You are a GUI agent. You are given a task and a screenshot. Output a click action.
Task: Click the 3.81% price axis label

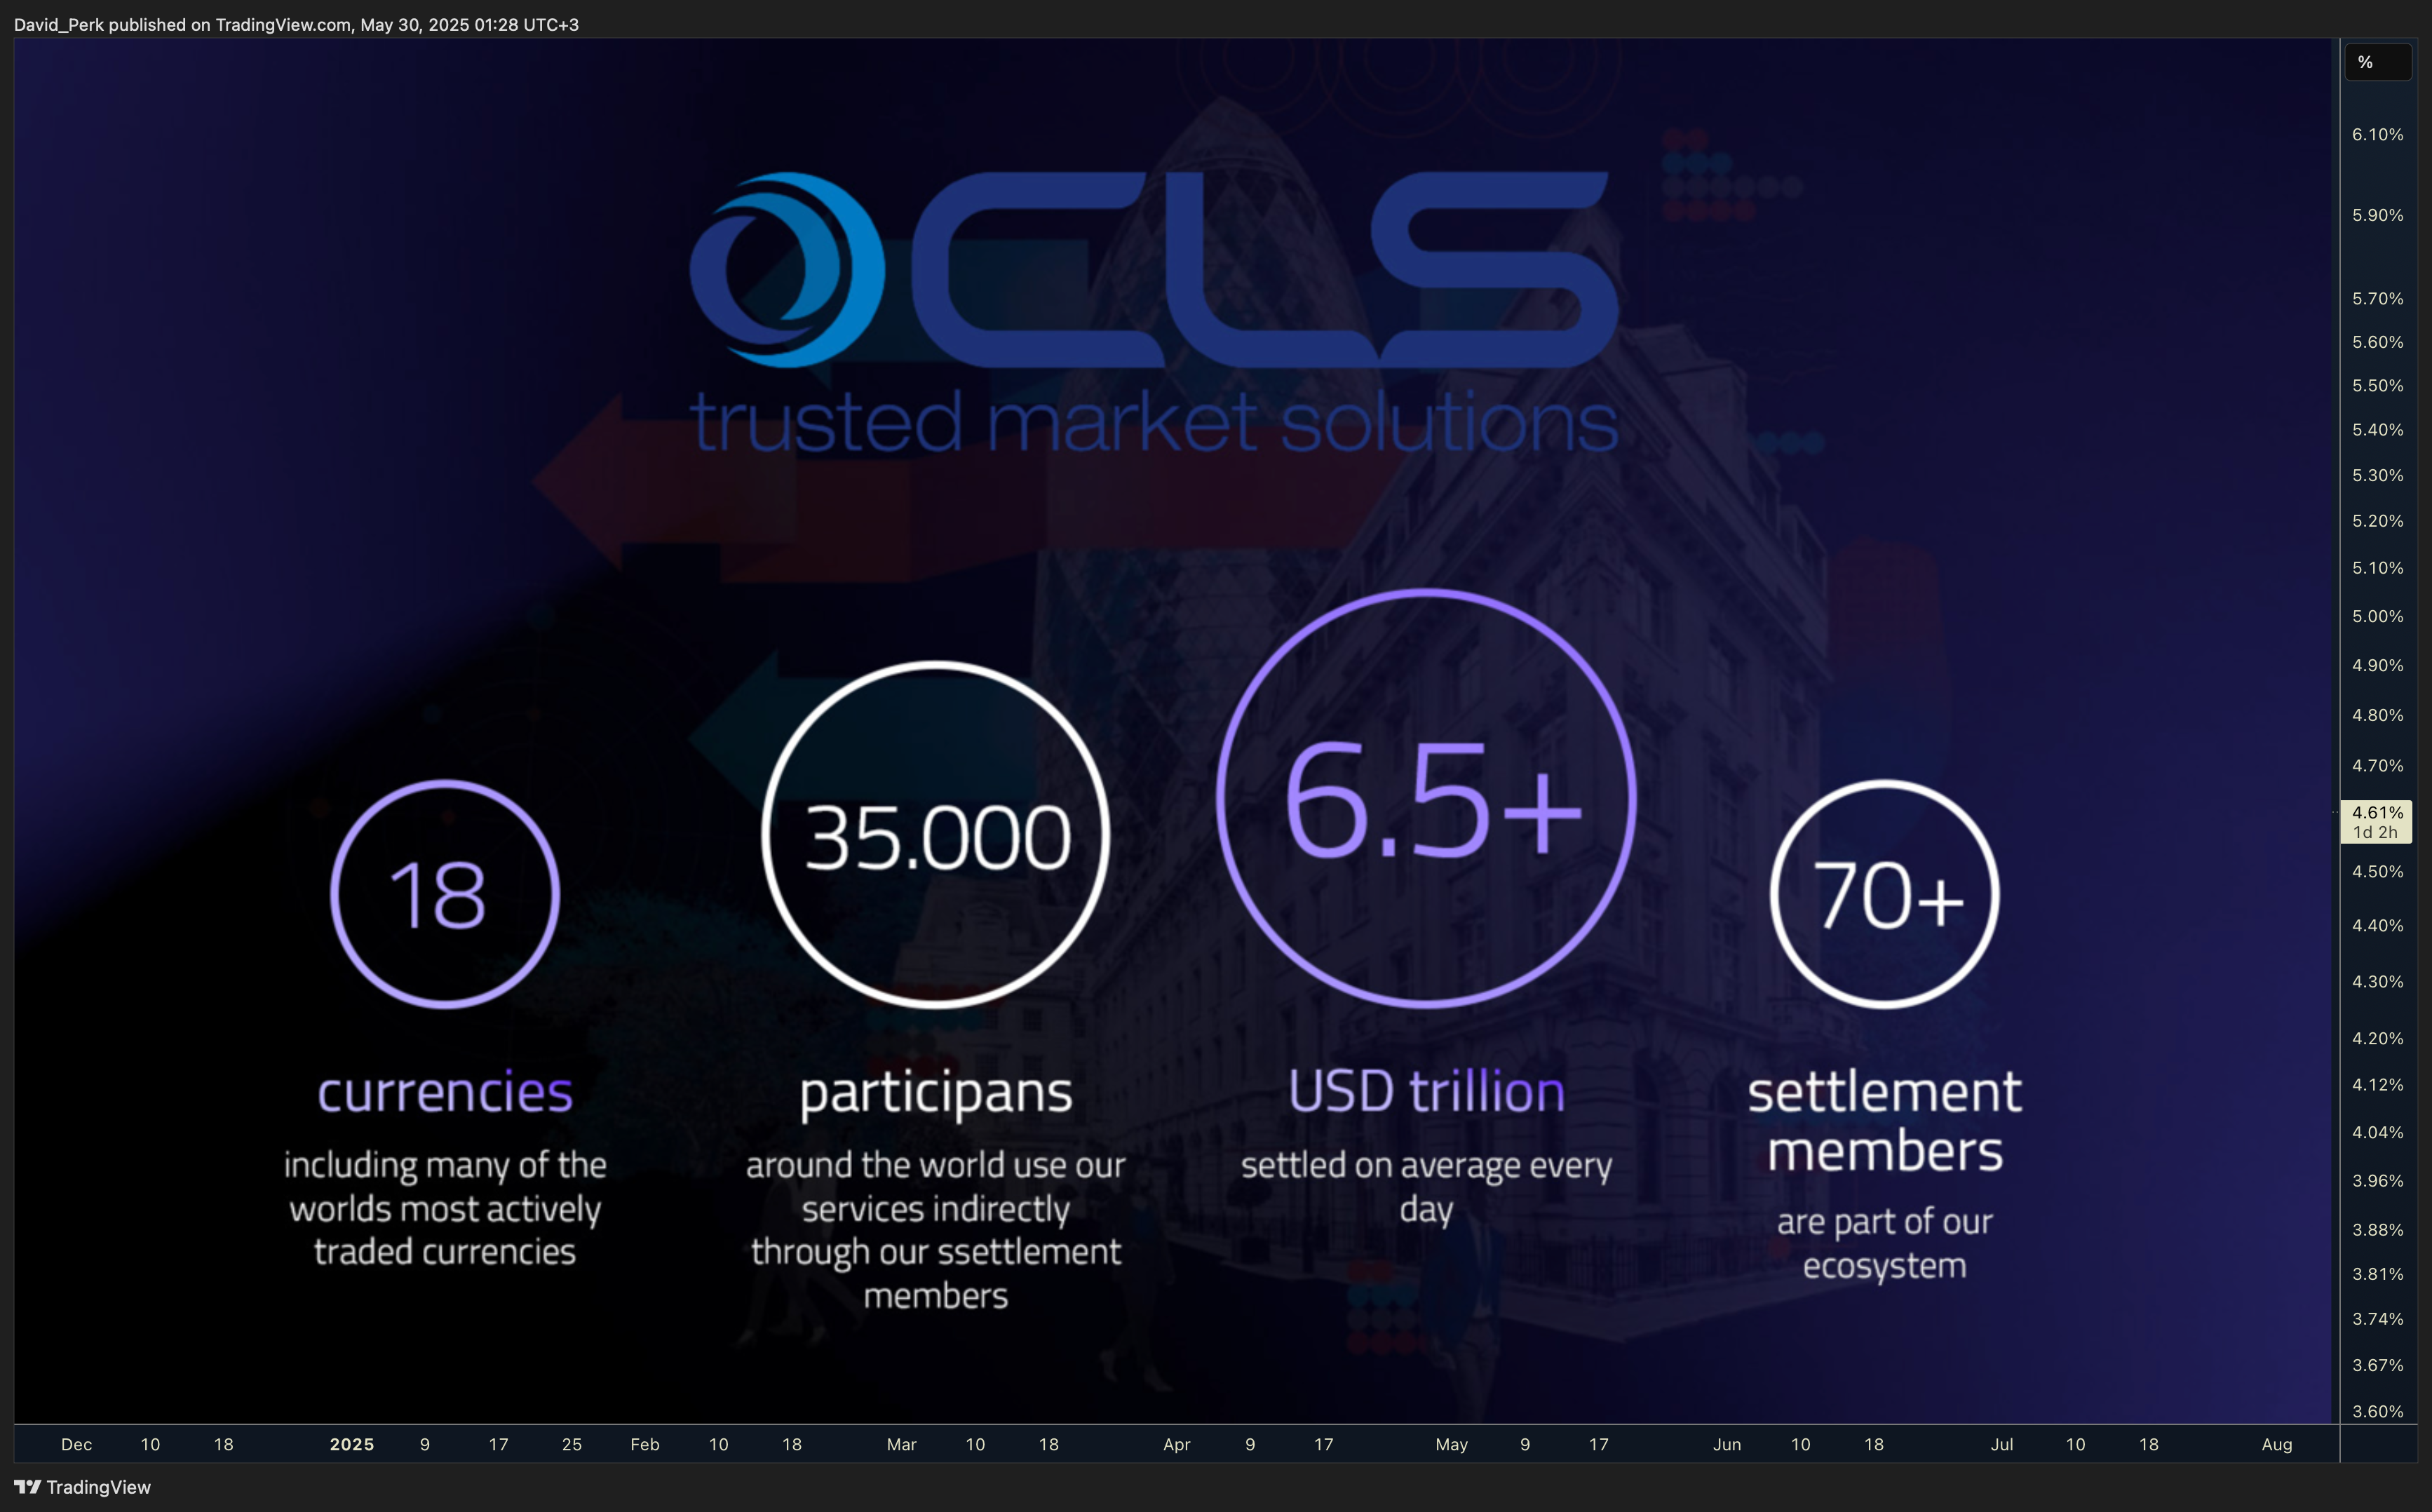coord(2377,1274)
